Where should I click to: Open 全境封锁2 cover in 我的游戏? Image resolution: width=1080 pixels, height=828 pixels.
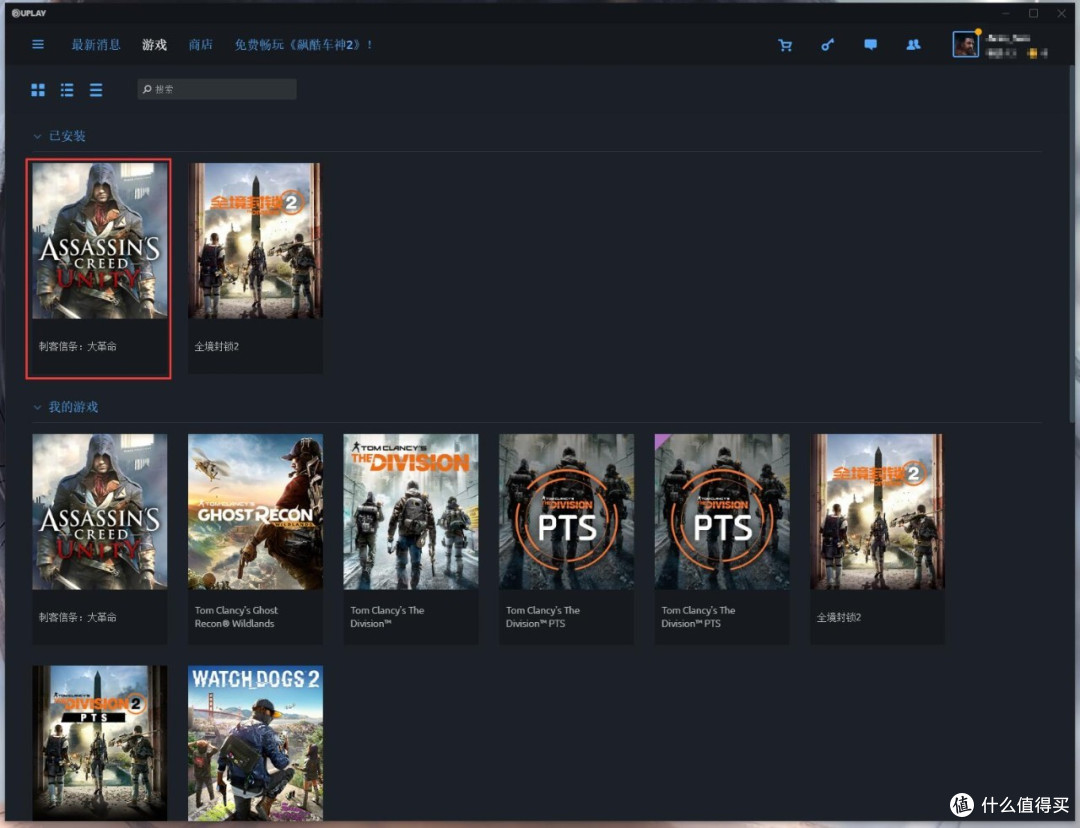(x=878, y=511)
